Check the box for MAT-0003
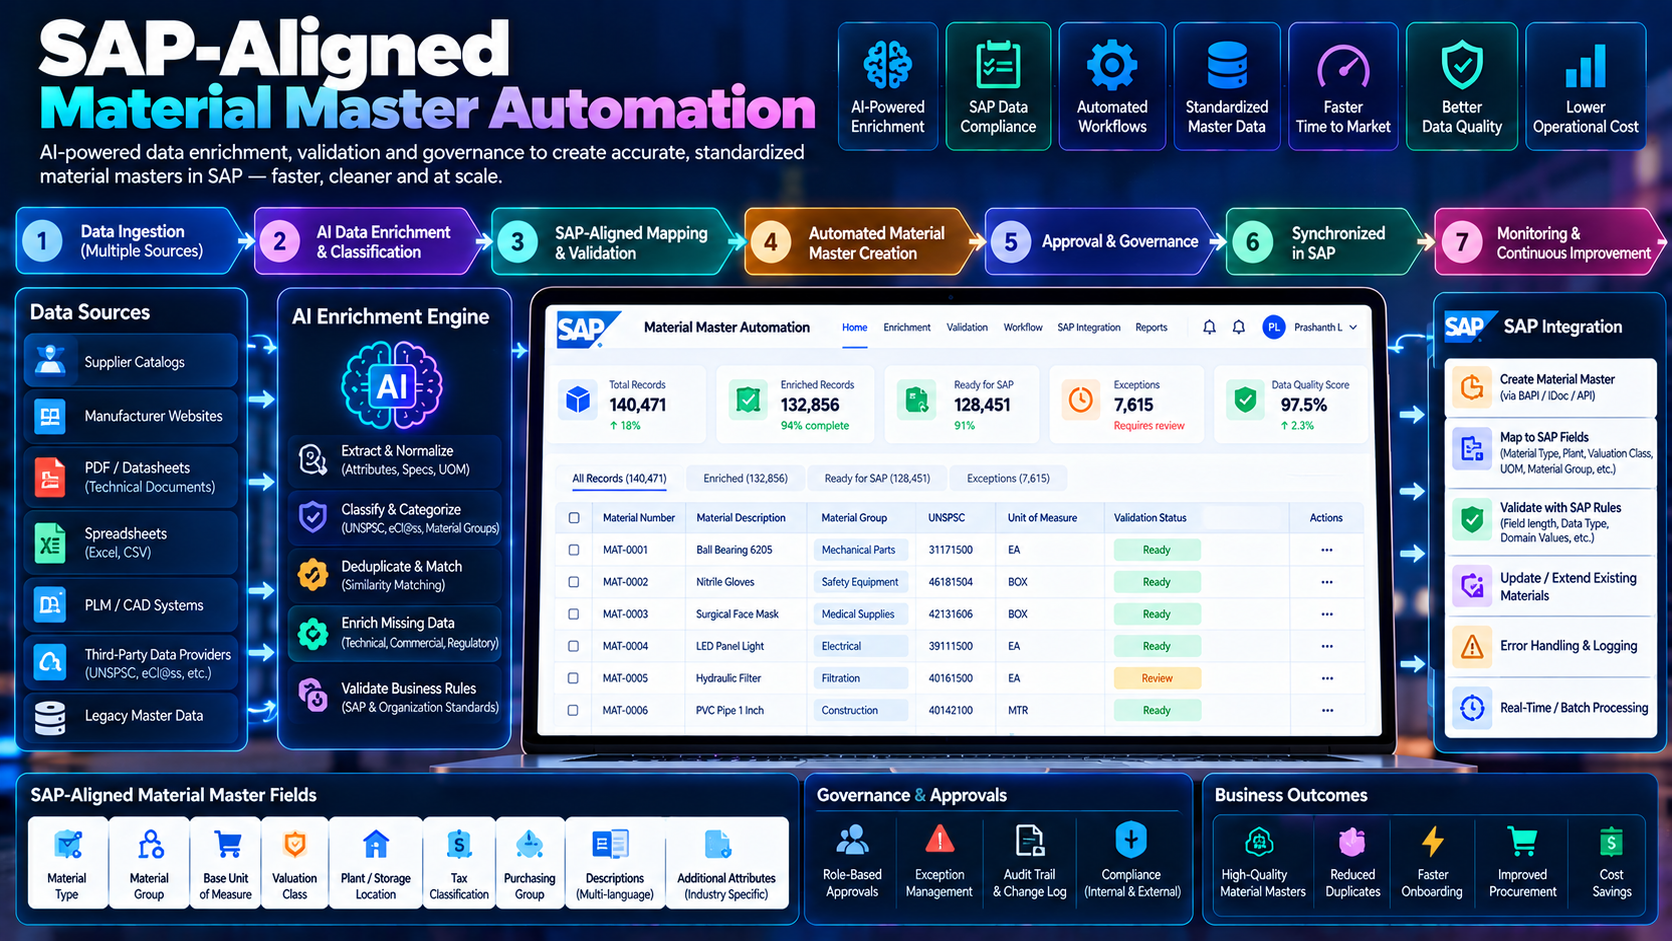1672x941 pixels. tap(574, 614)
